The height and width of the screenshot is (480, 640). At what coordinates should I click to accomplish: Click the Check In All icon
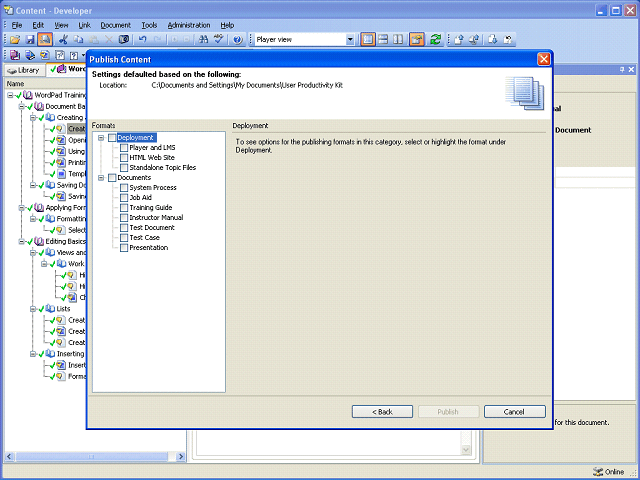click(x=474, y=40)
